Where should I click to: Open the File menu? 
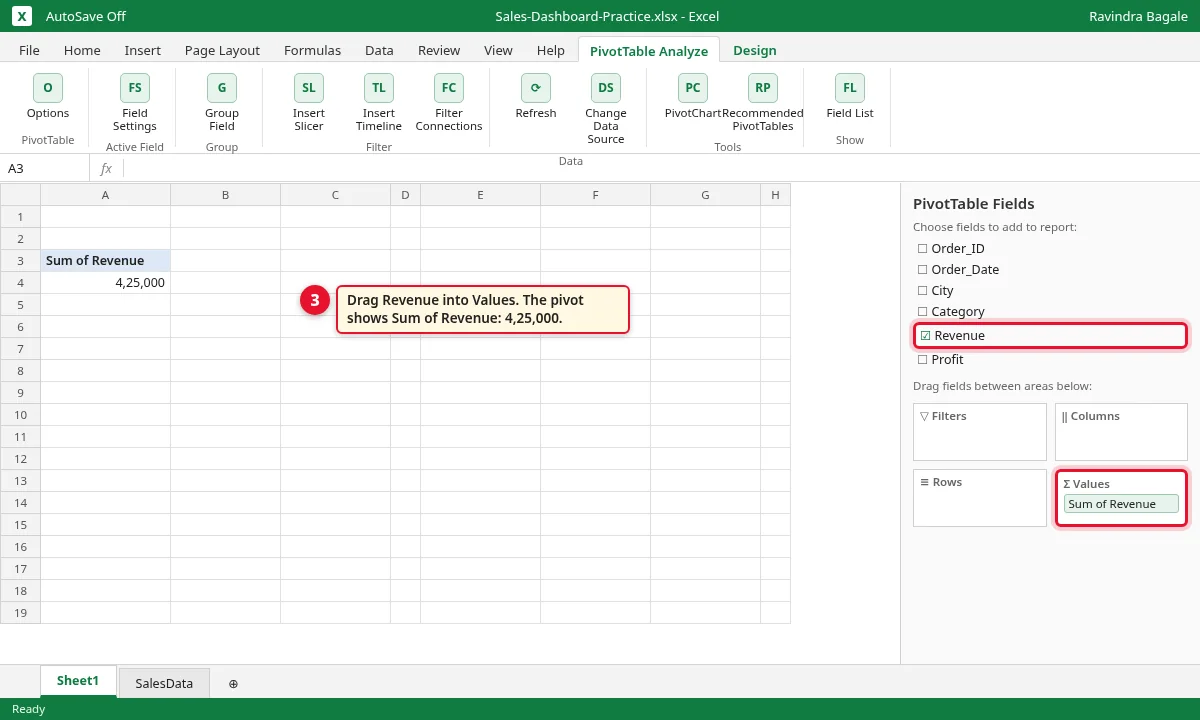pos(29,50)
